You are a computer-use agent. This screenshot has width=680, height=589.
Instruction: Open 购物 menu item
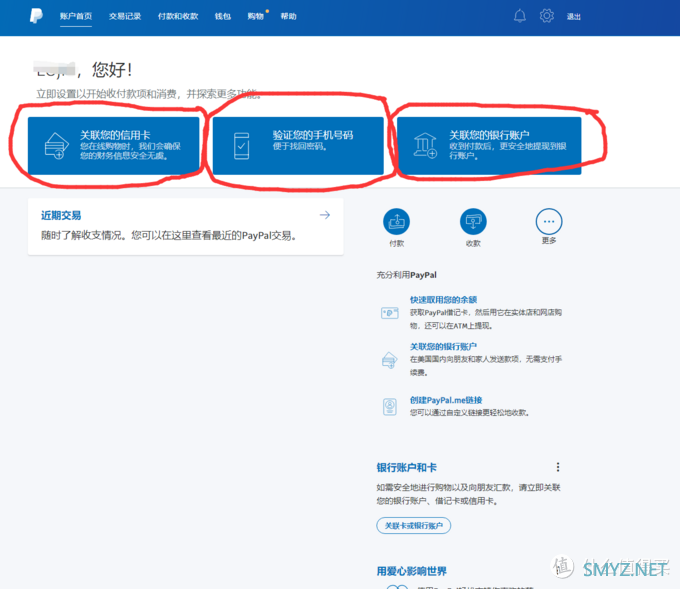click(255, 16)
